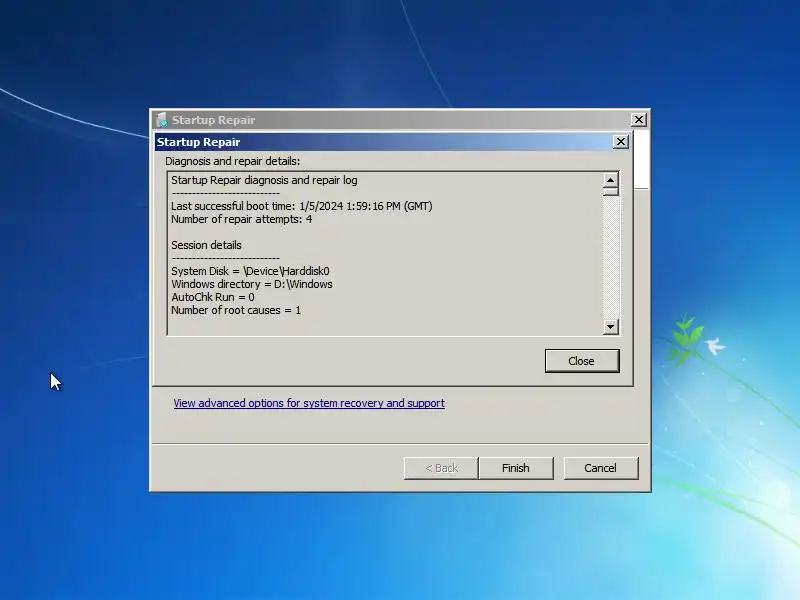Viewport: 800px width, 600px height.
Task: Select the 'Last successful boot time' line
Action: [x=302, y=206]
